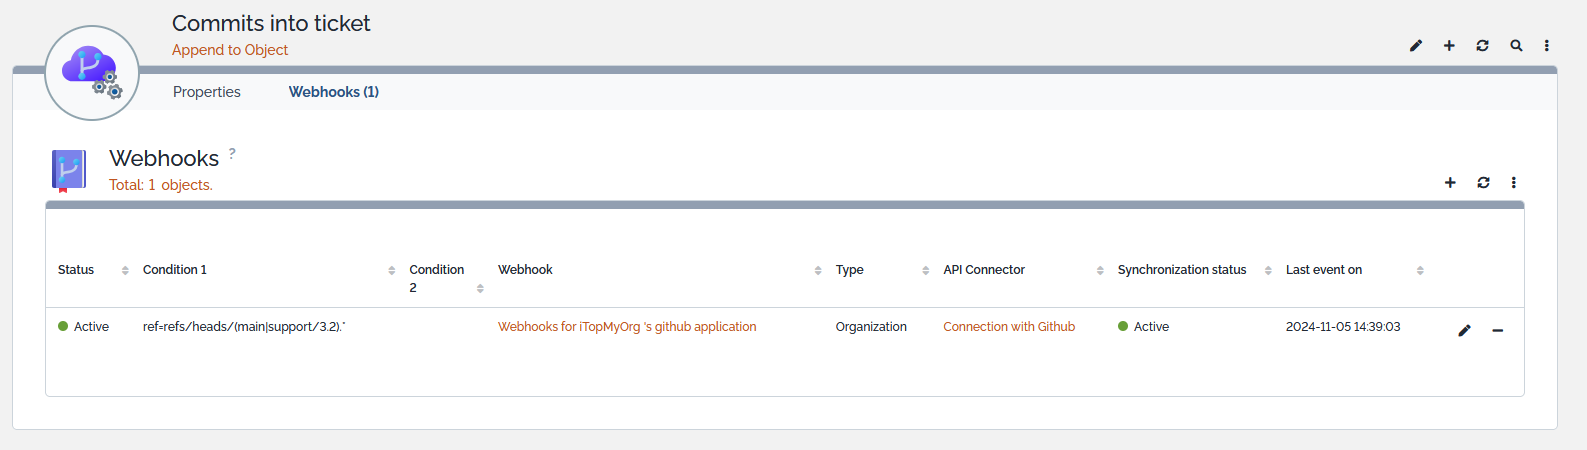Screen dimensions: 1587x450
Task: Click the pencil edit icon in the top header
Action: coord(1416,46)
